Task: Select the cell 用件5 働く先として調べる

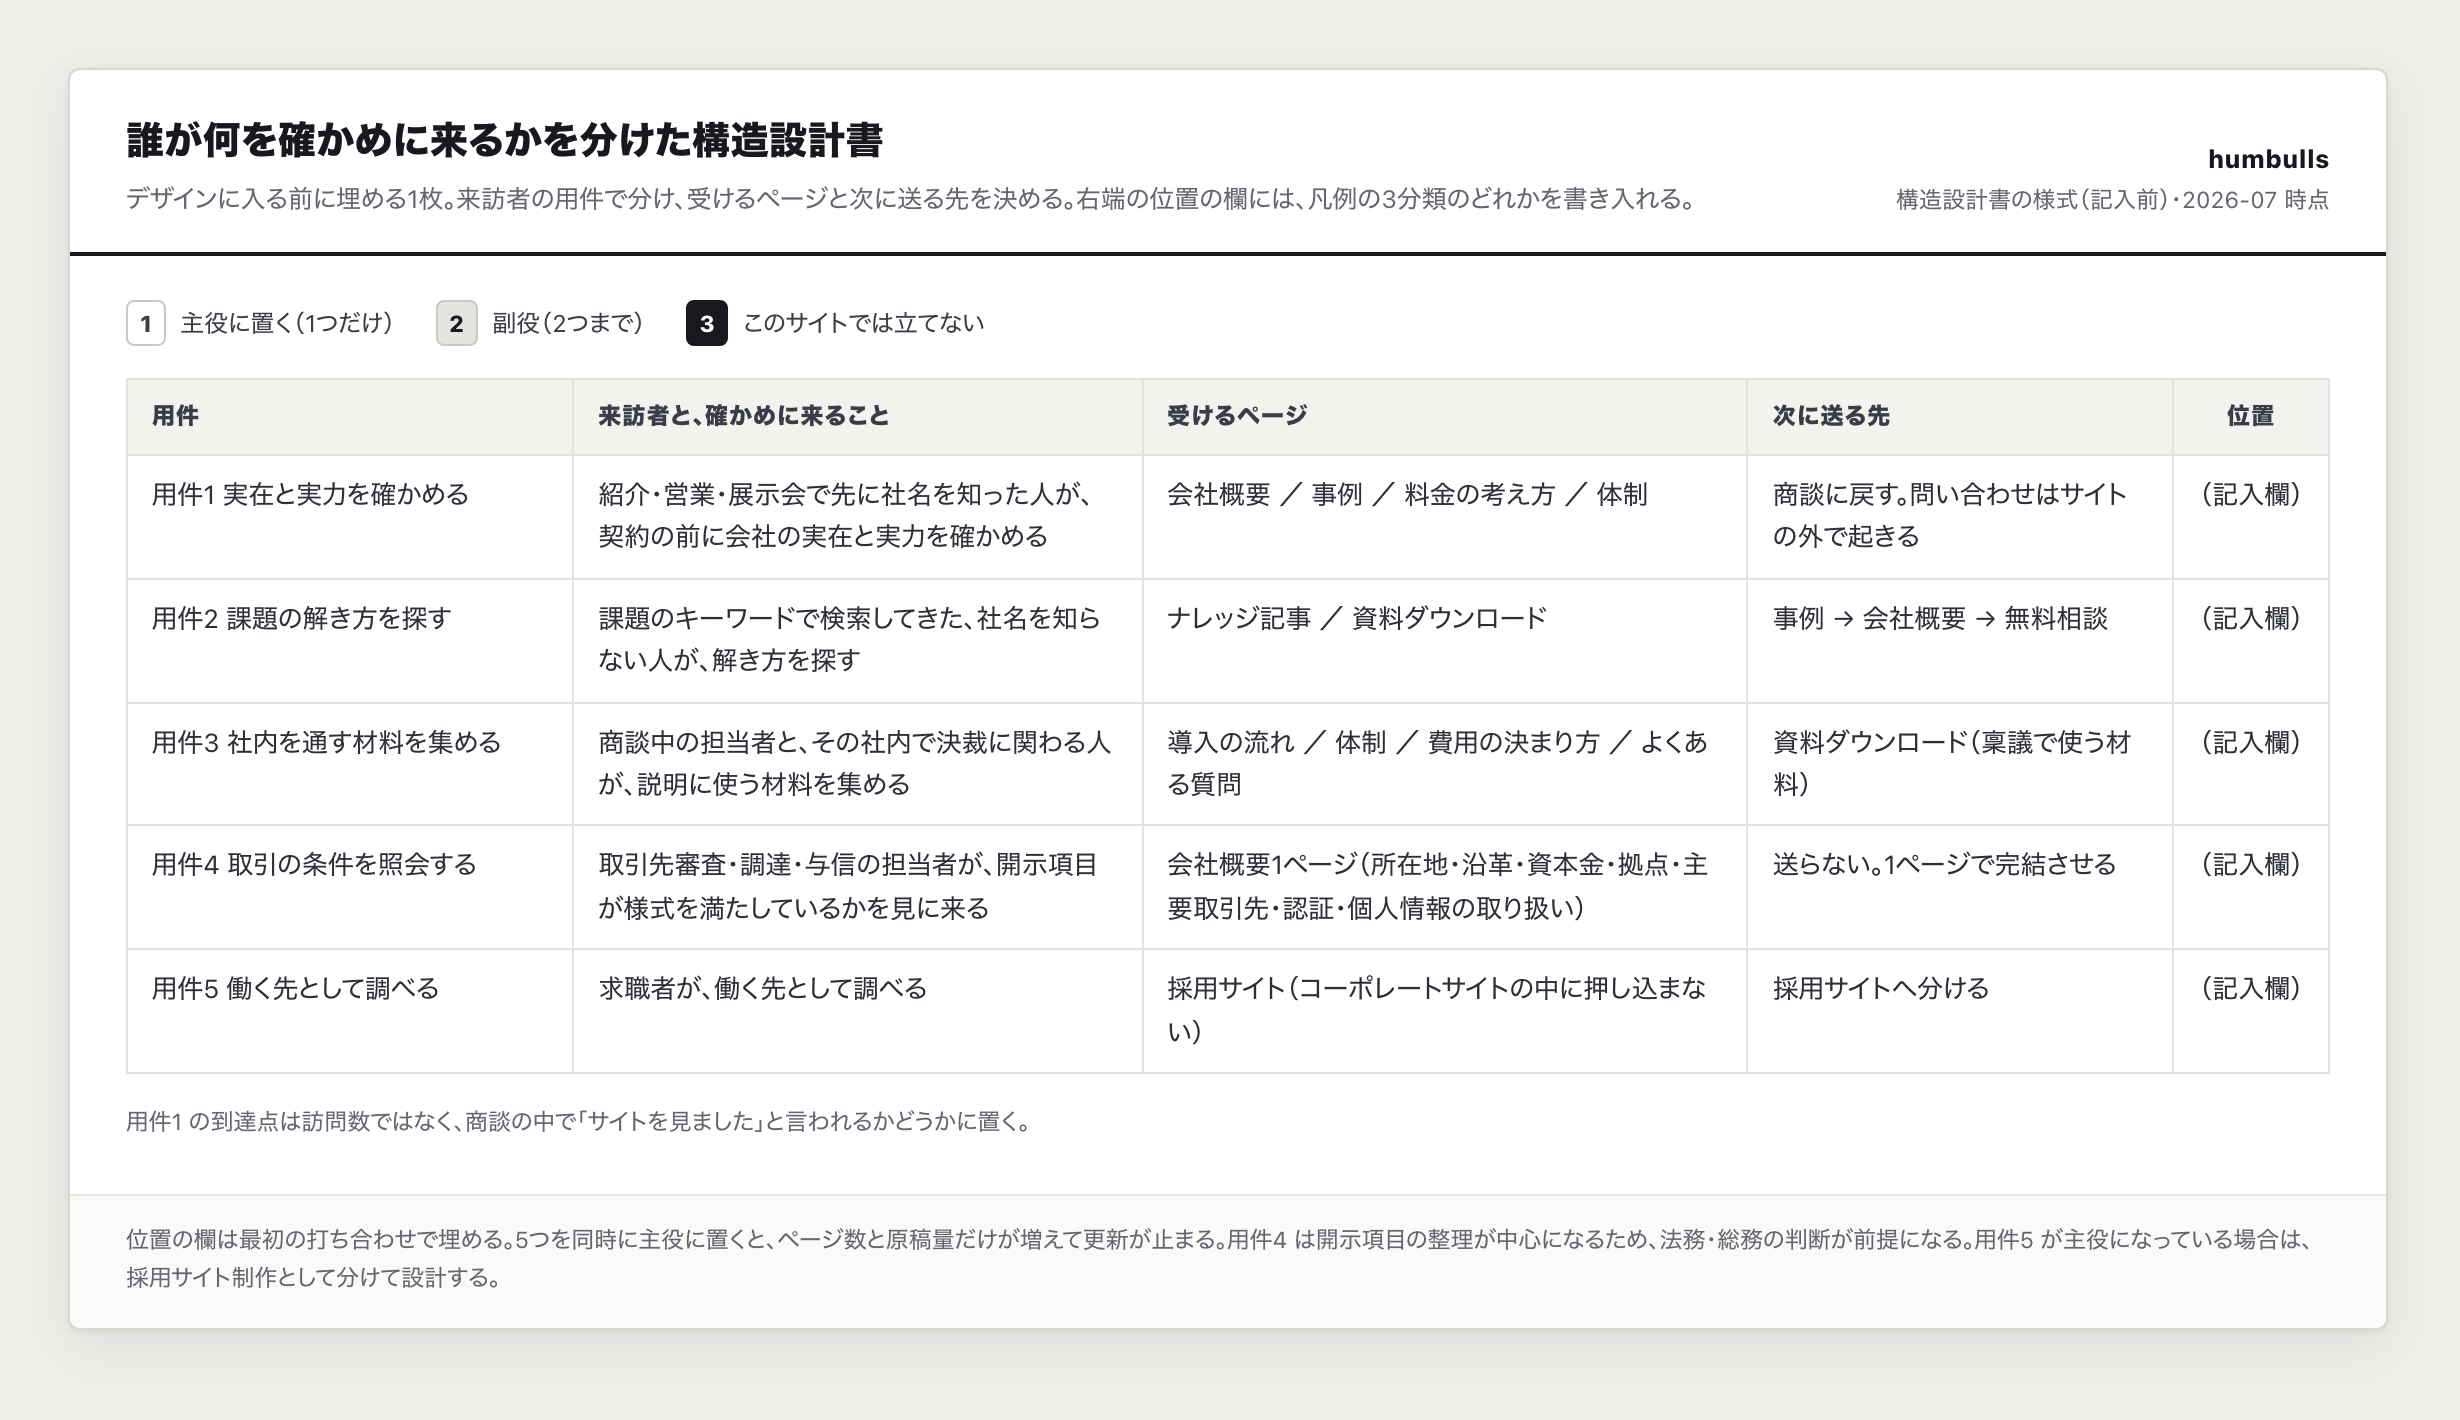Action: 350,1011
